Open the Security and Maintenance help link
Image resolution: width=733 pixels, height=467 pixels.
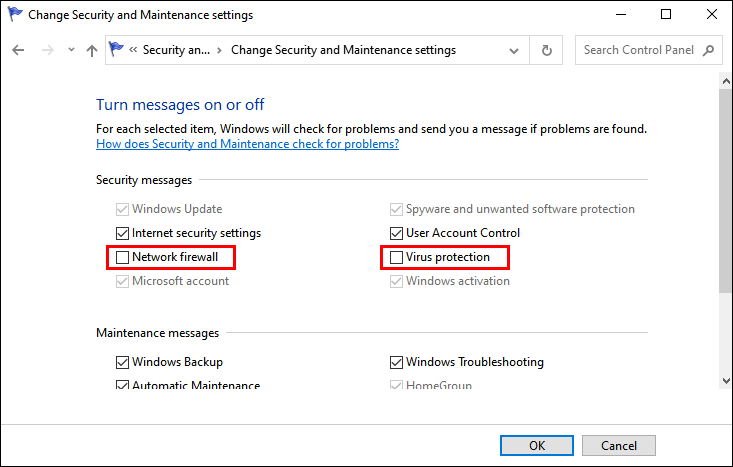(247, 144)
